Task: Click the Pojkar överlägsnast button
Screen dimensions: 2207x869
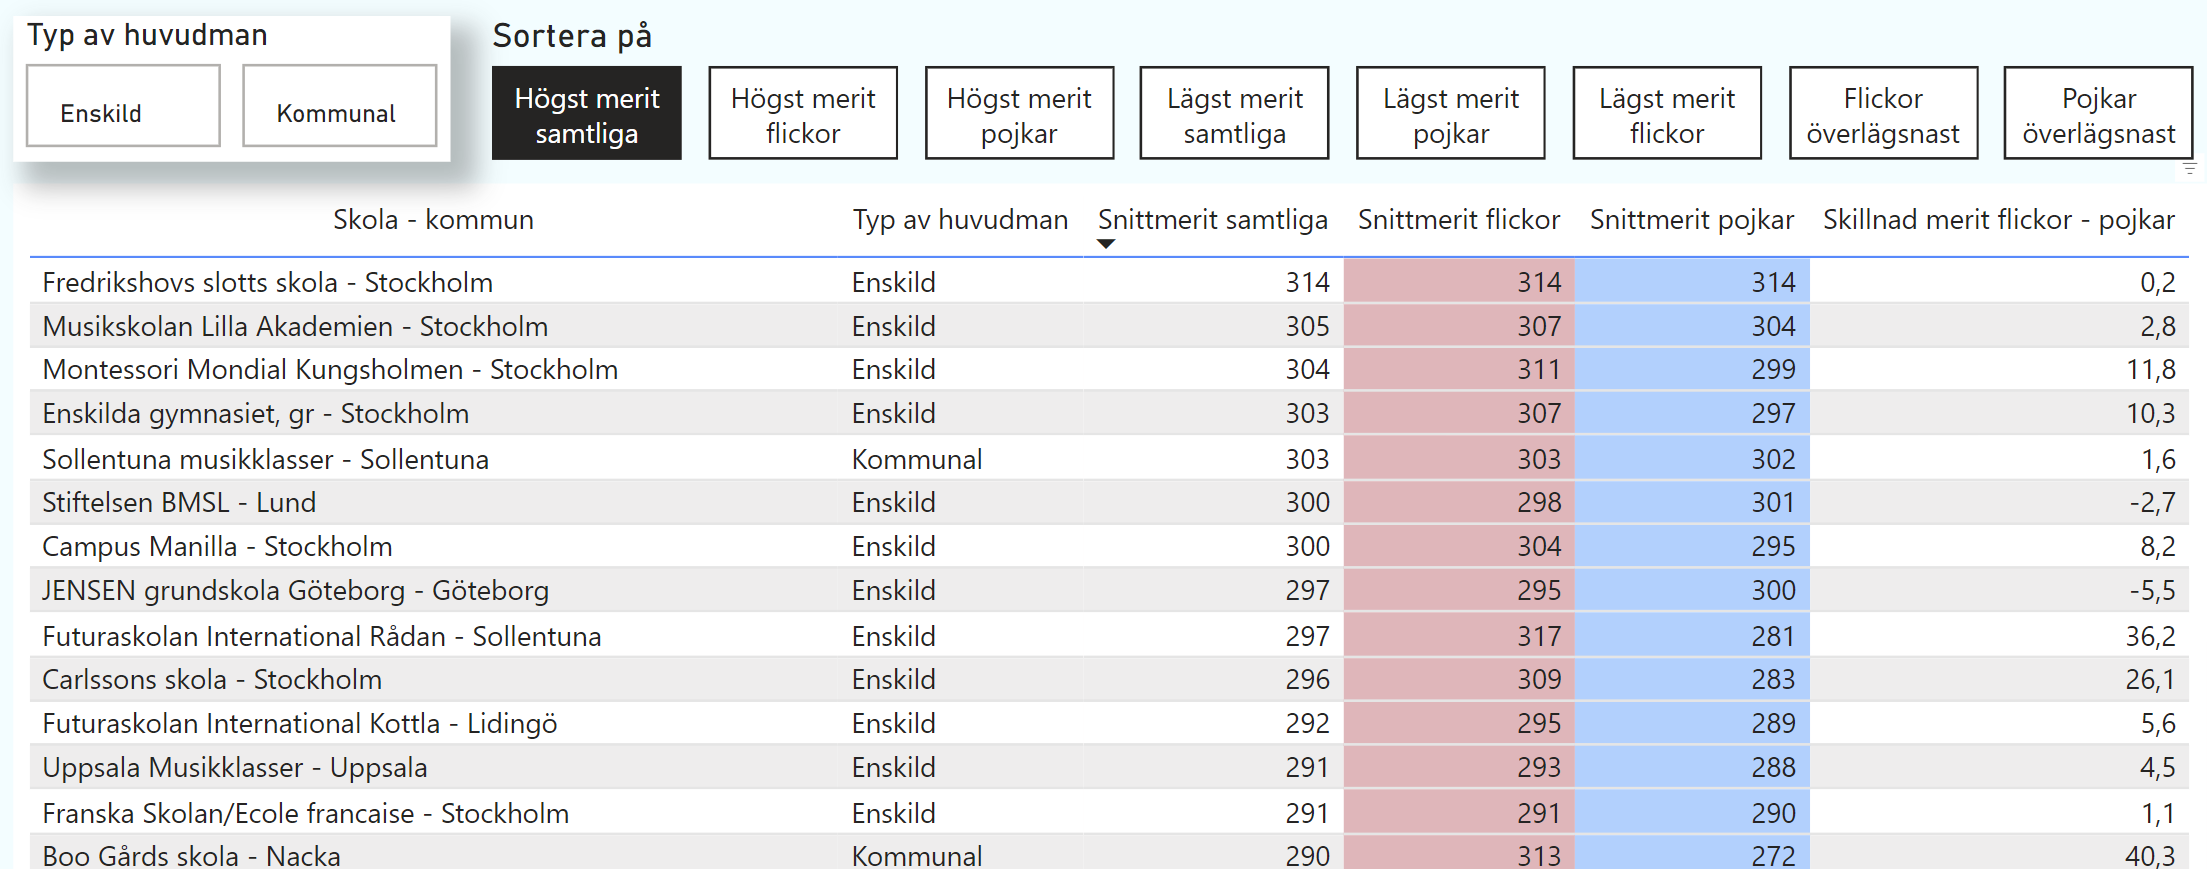Action: [2098, 114]
